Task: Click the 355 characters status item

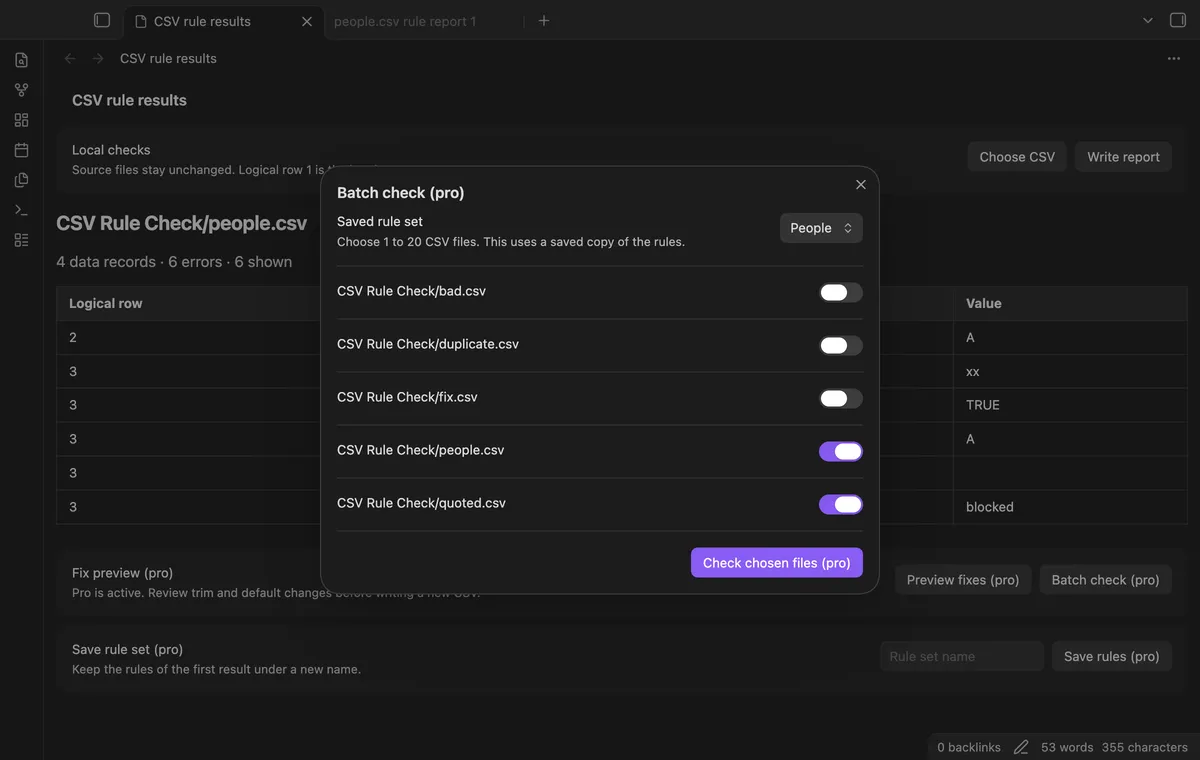Action: (1145, 747)
